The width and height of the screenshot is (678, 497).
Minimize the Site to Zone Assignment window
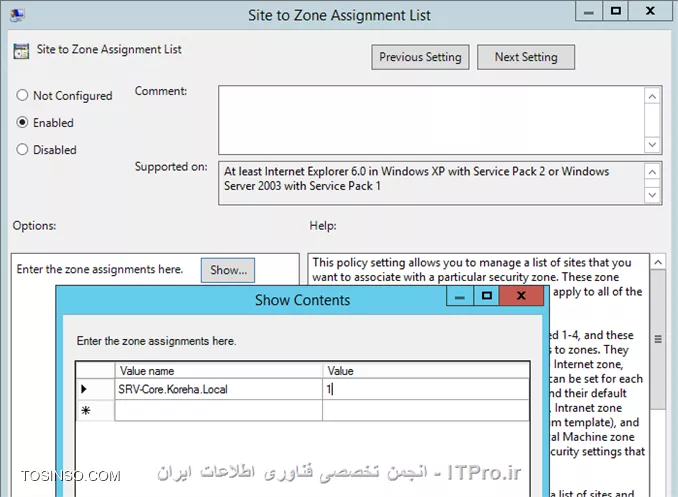588,12
